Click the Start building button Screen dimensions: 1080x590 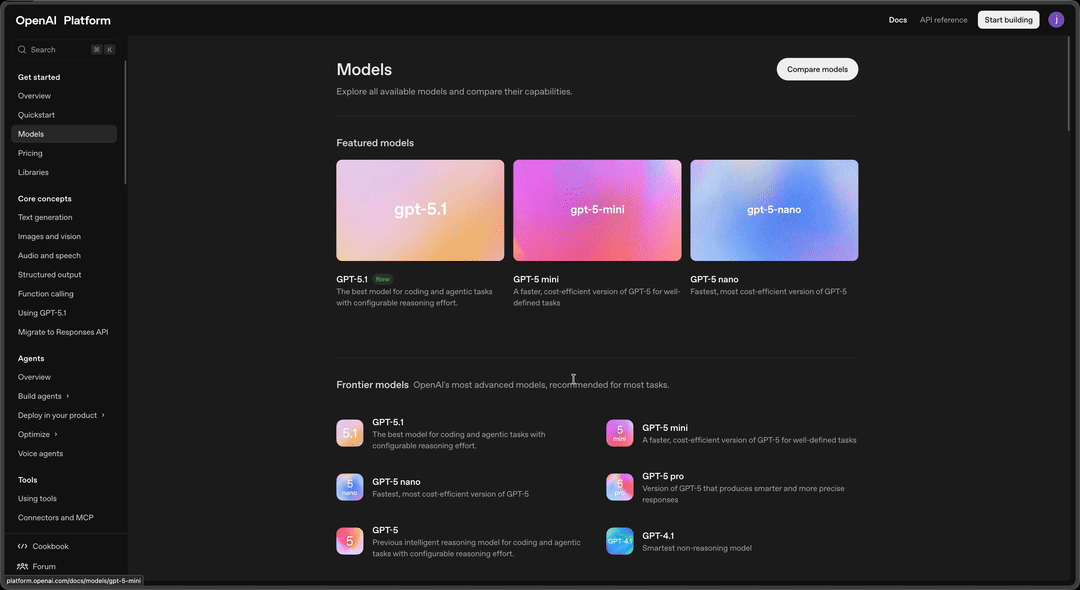1008,20
